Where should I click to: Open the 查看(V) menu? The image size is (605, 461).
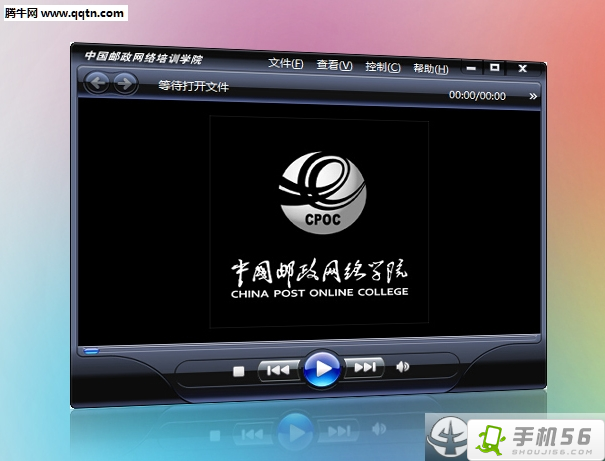point(334,65)
